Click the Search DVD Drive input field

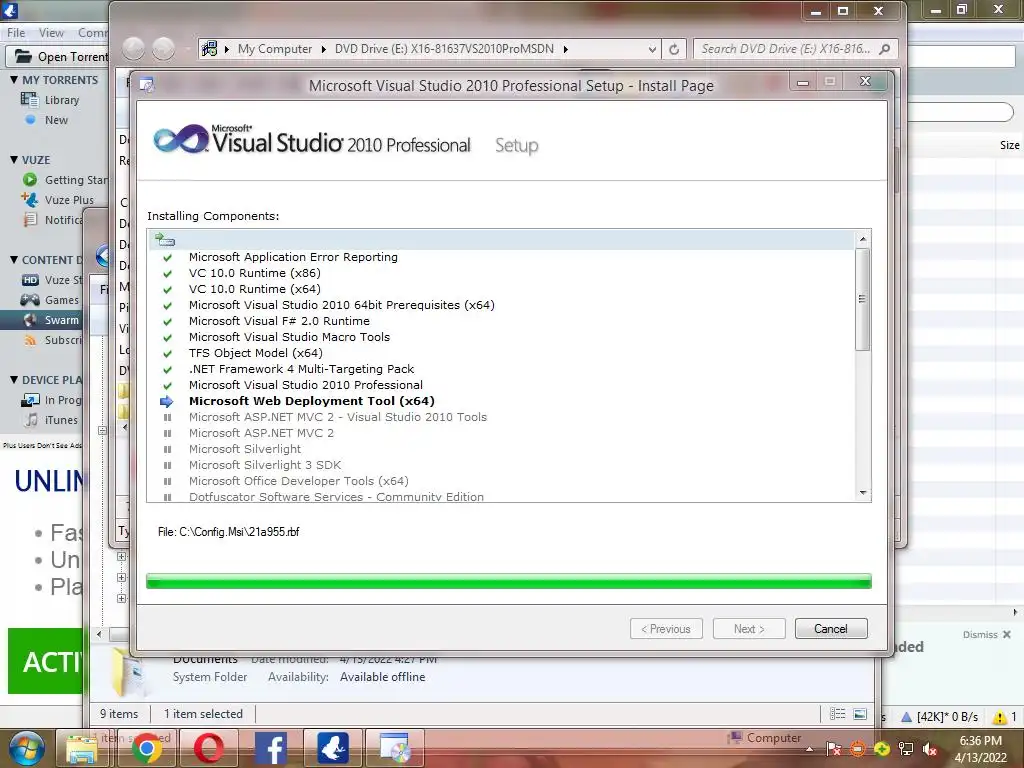[787, 49]
